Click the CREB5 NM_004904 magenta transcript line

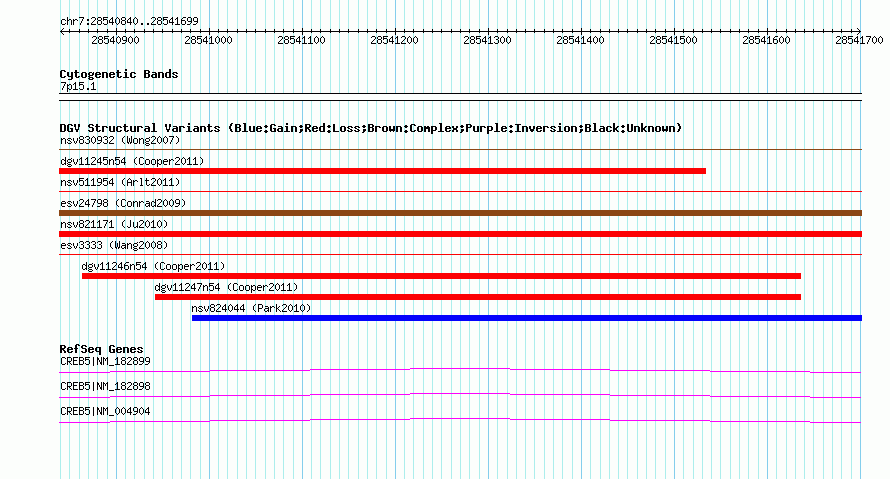tap(460, 421)
